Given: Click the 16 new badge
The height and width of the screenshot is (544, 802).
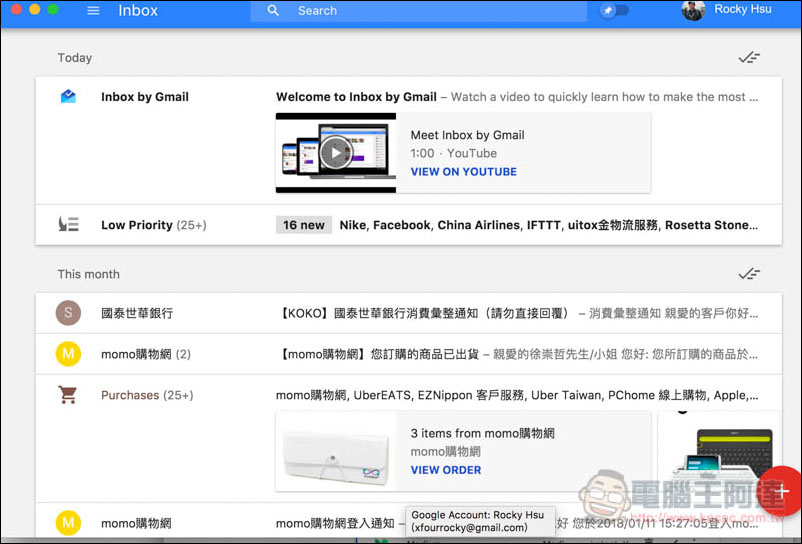Looking at the screenshot, I should click(304, 225).
